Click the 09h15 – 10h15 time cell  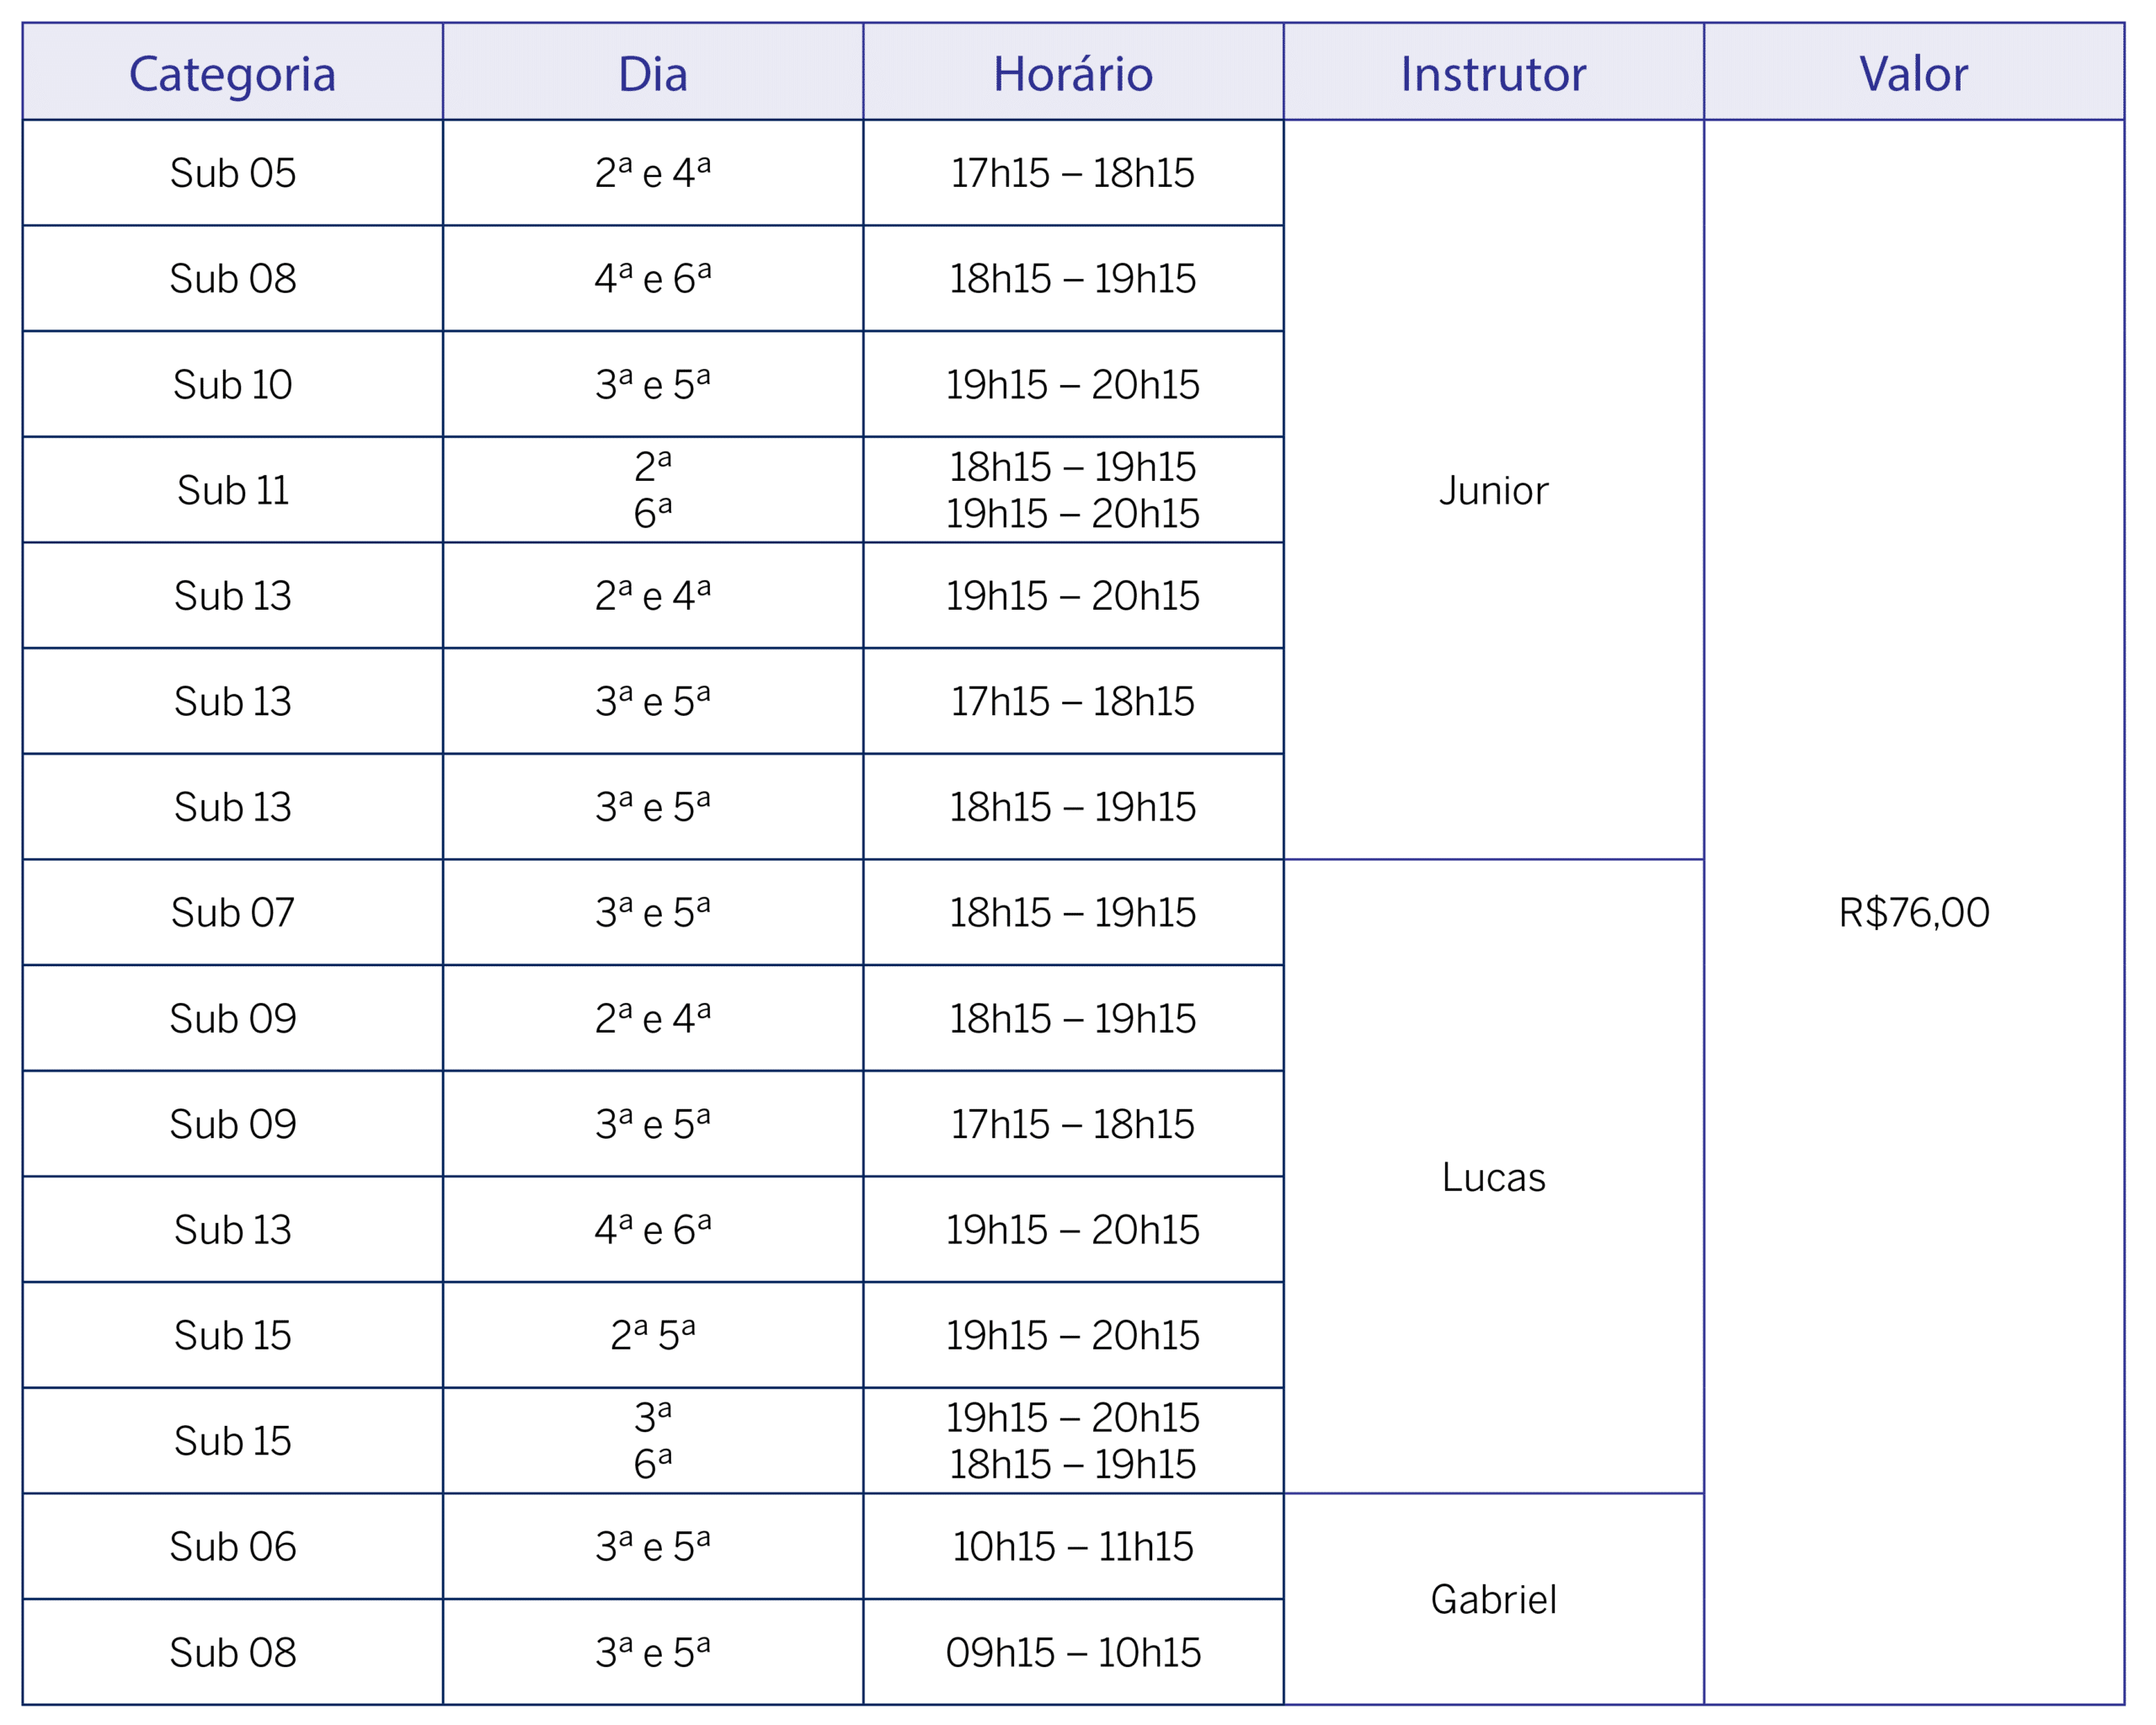click(x=1072, y=1652)
